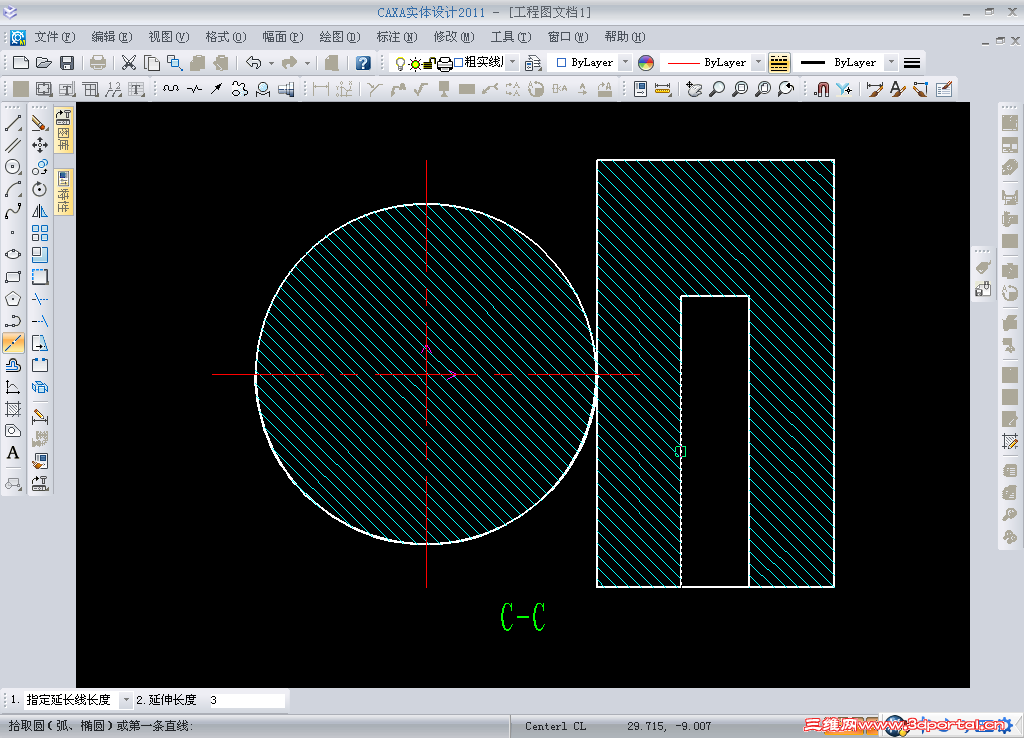The width and height of the screenshot is (1024, 738).
Task: Toggle the line type pattern button
Action: coord(779,63)
